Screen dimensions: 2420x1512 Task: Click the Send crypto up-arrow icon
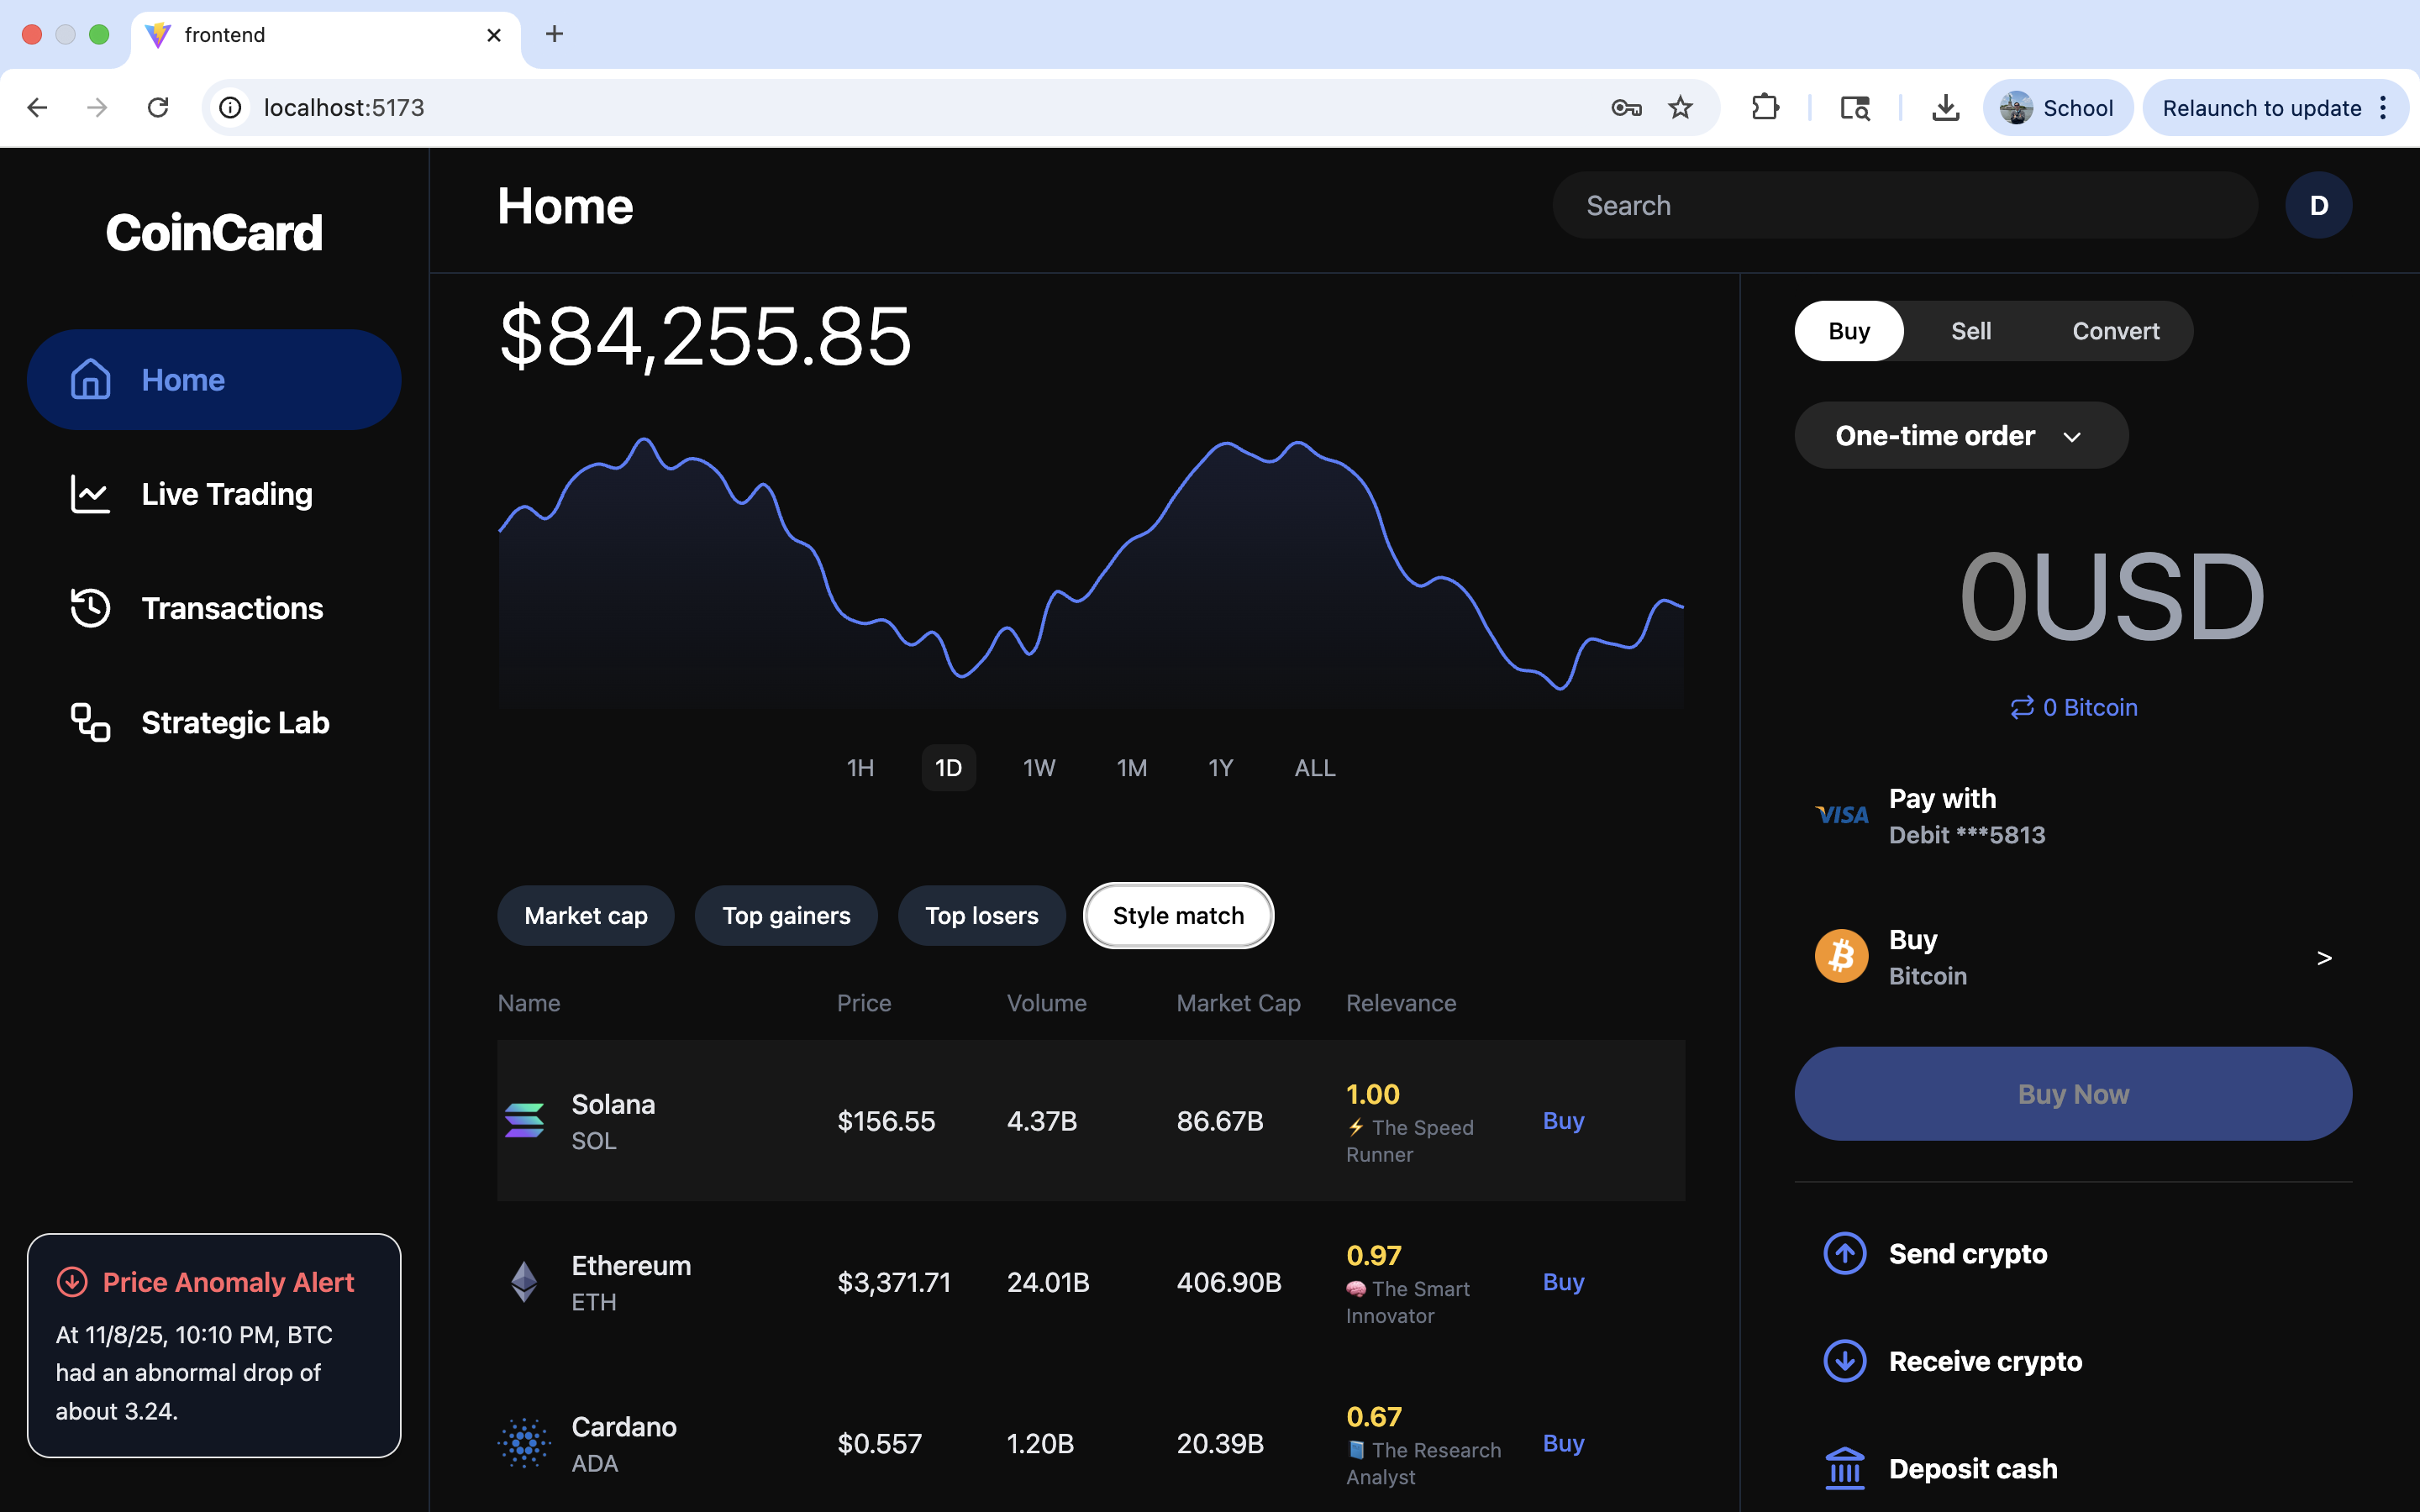tap(1844, 1254)
